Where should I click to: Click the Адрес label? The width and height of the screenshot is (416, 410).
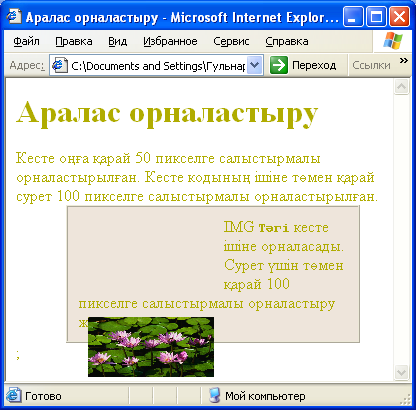(27, 65)
